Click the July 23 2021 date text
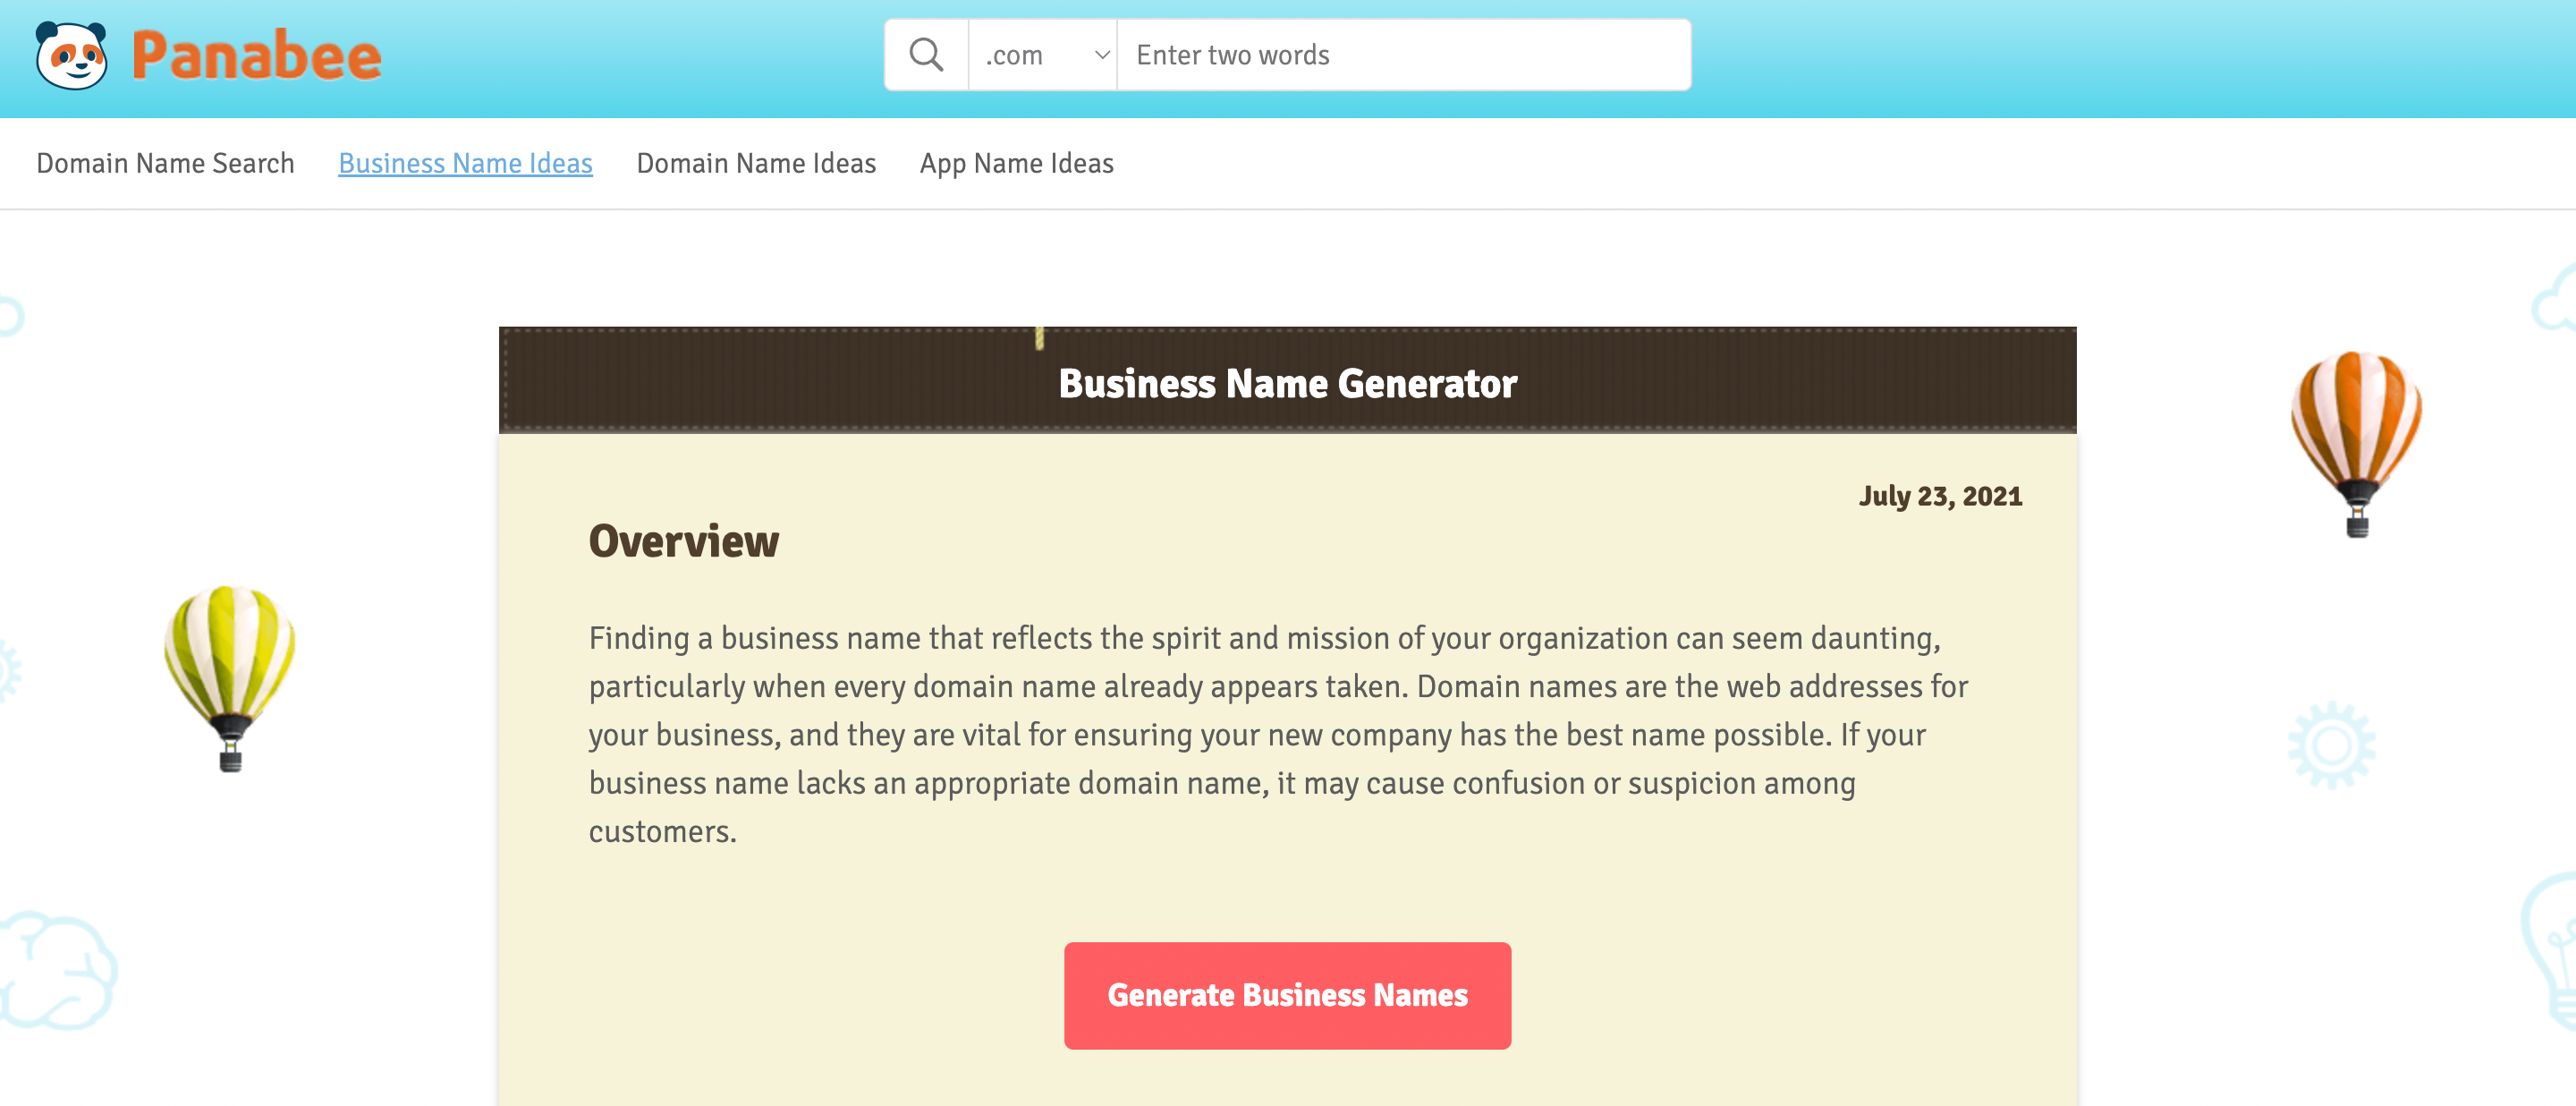This screenshot has width=2576, height=1106. [1938, 497]
